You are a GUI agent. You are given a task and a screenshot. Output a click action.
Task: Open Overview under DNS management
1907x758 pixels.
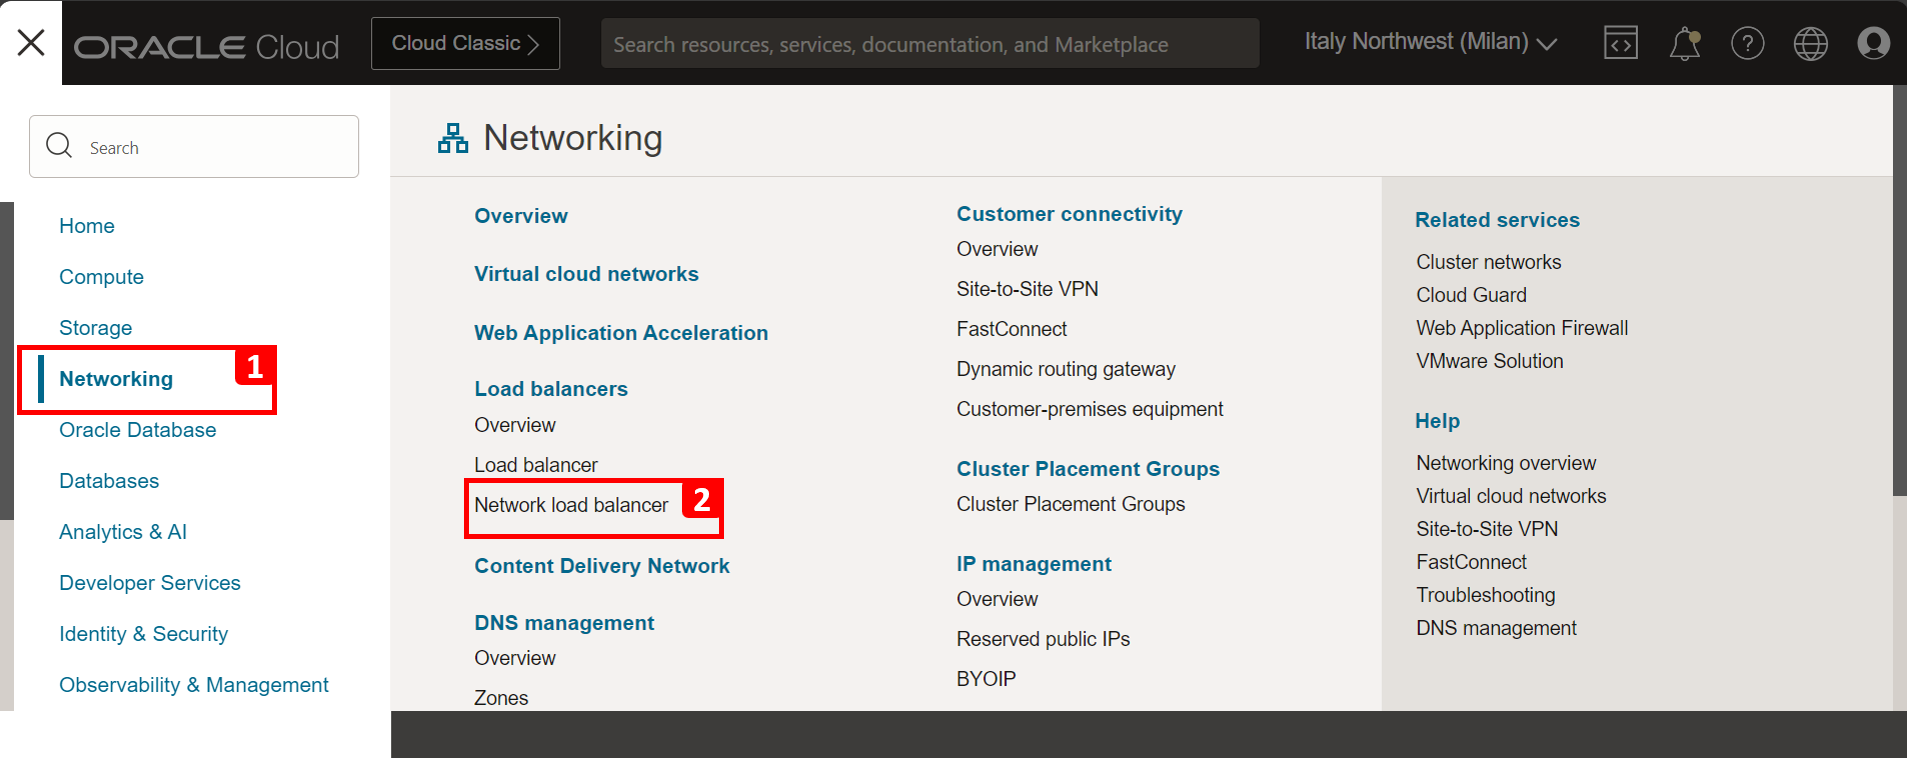[x=515, y=658]
